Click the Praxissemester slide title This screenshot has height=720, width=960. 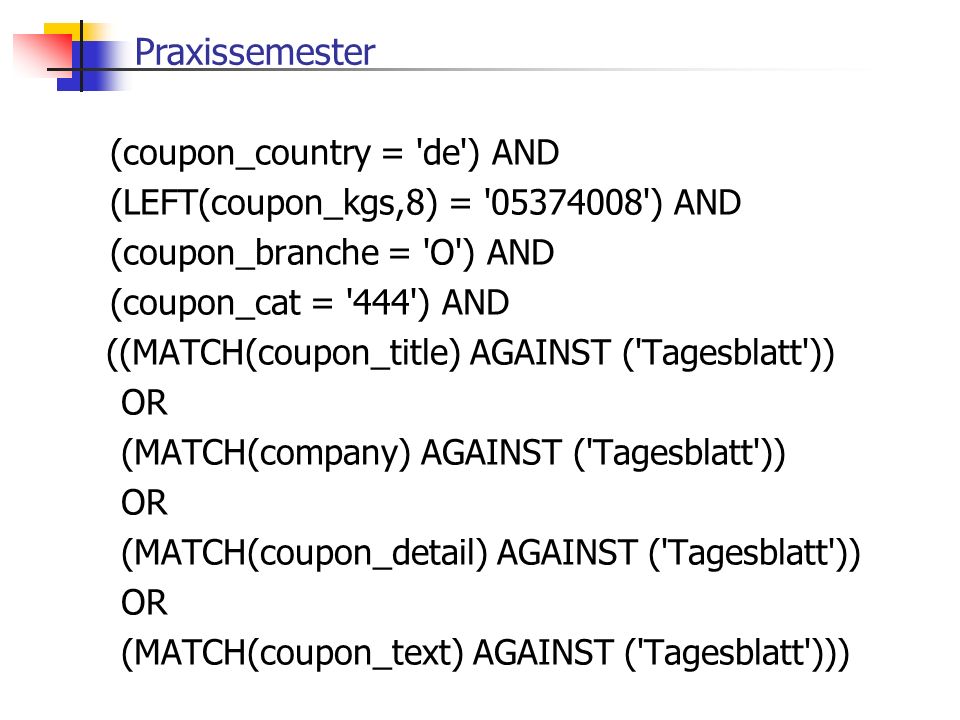[x=254, y=52]
